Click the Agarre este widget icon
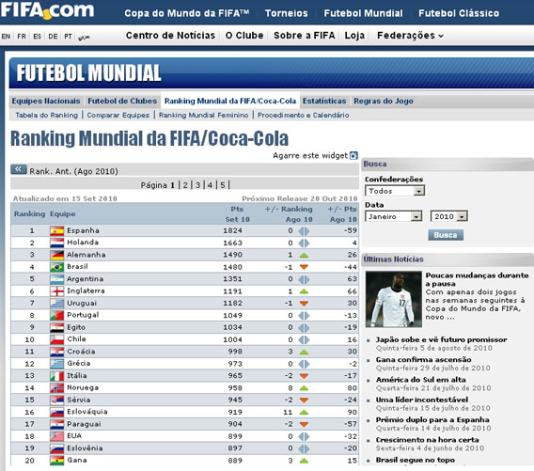Viewport: 534px width, 471px height. click(x=354, y=156)
